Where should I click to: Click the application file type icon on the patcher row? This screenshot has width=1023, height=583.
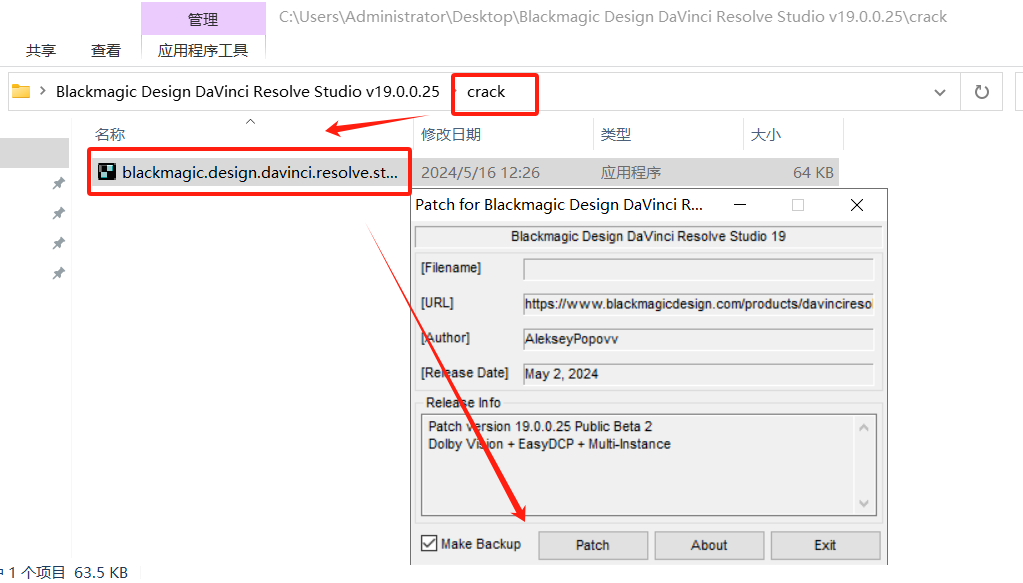107,171
